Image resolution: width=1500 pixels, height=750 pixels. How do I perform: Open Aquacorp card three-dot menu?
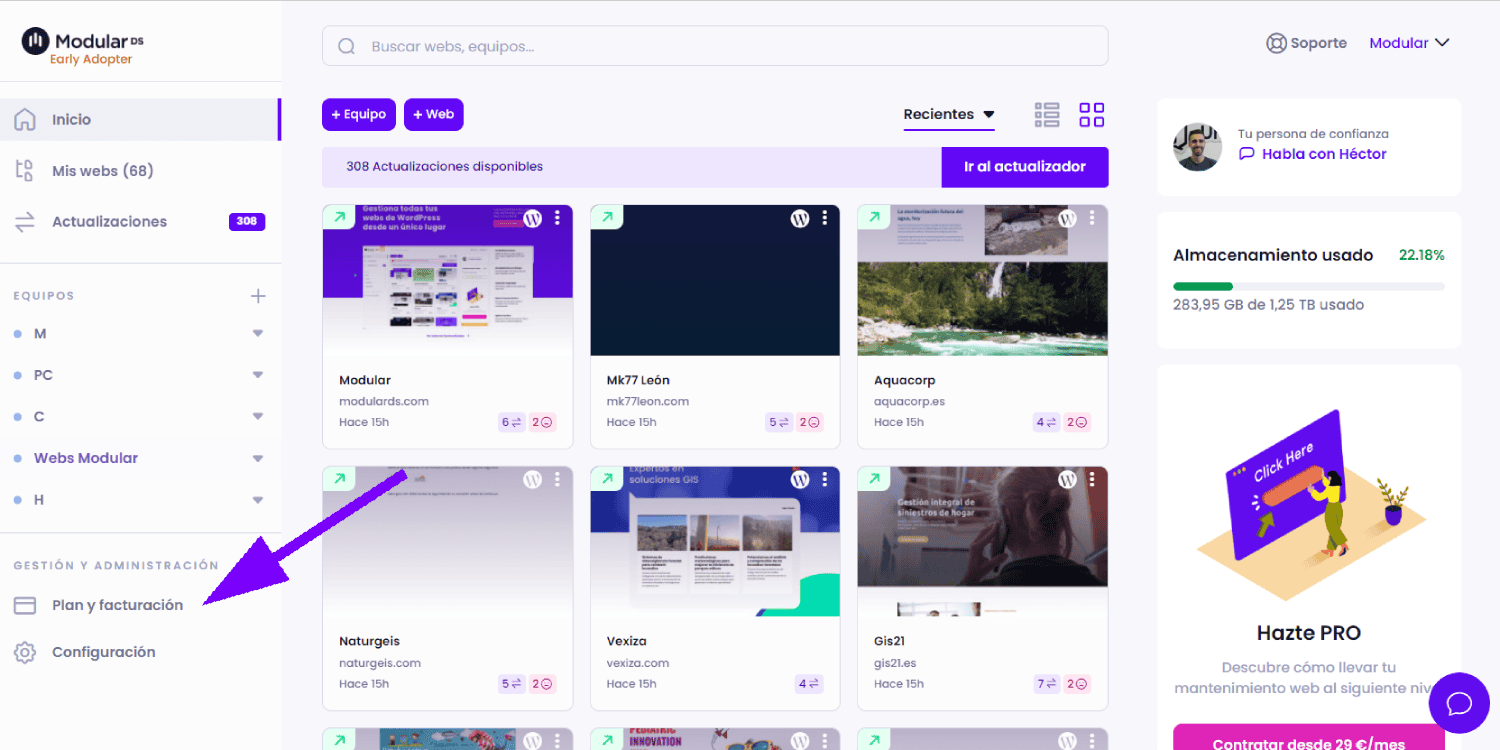coord(1092,218)
